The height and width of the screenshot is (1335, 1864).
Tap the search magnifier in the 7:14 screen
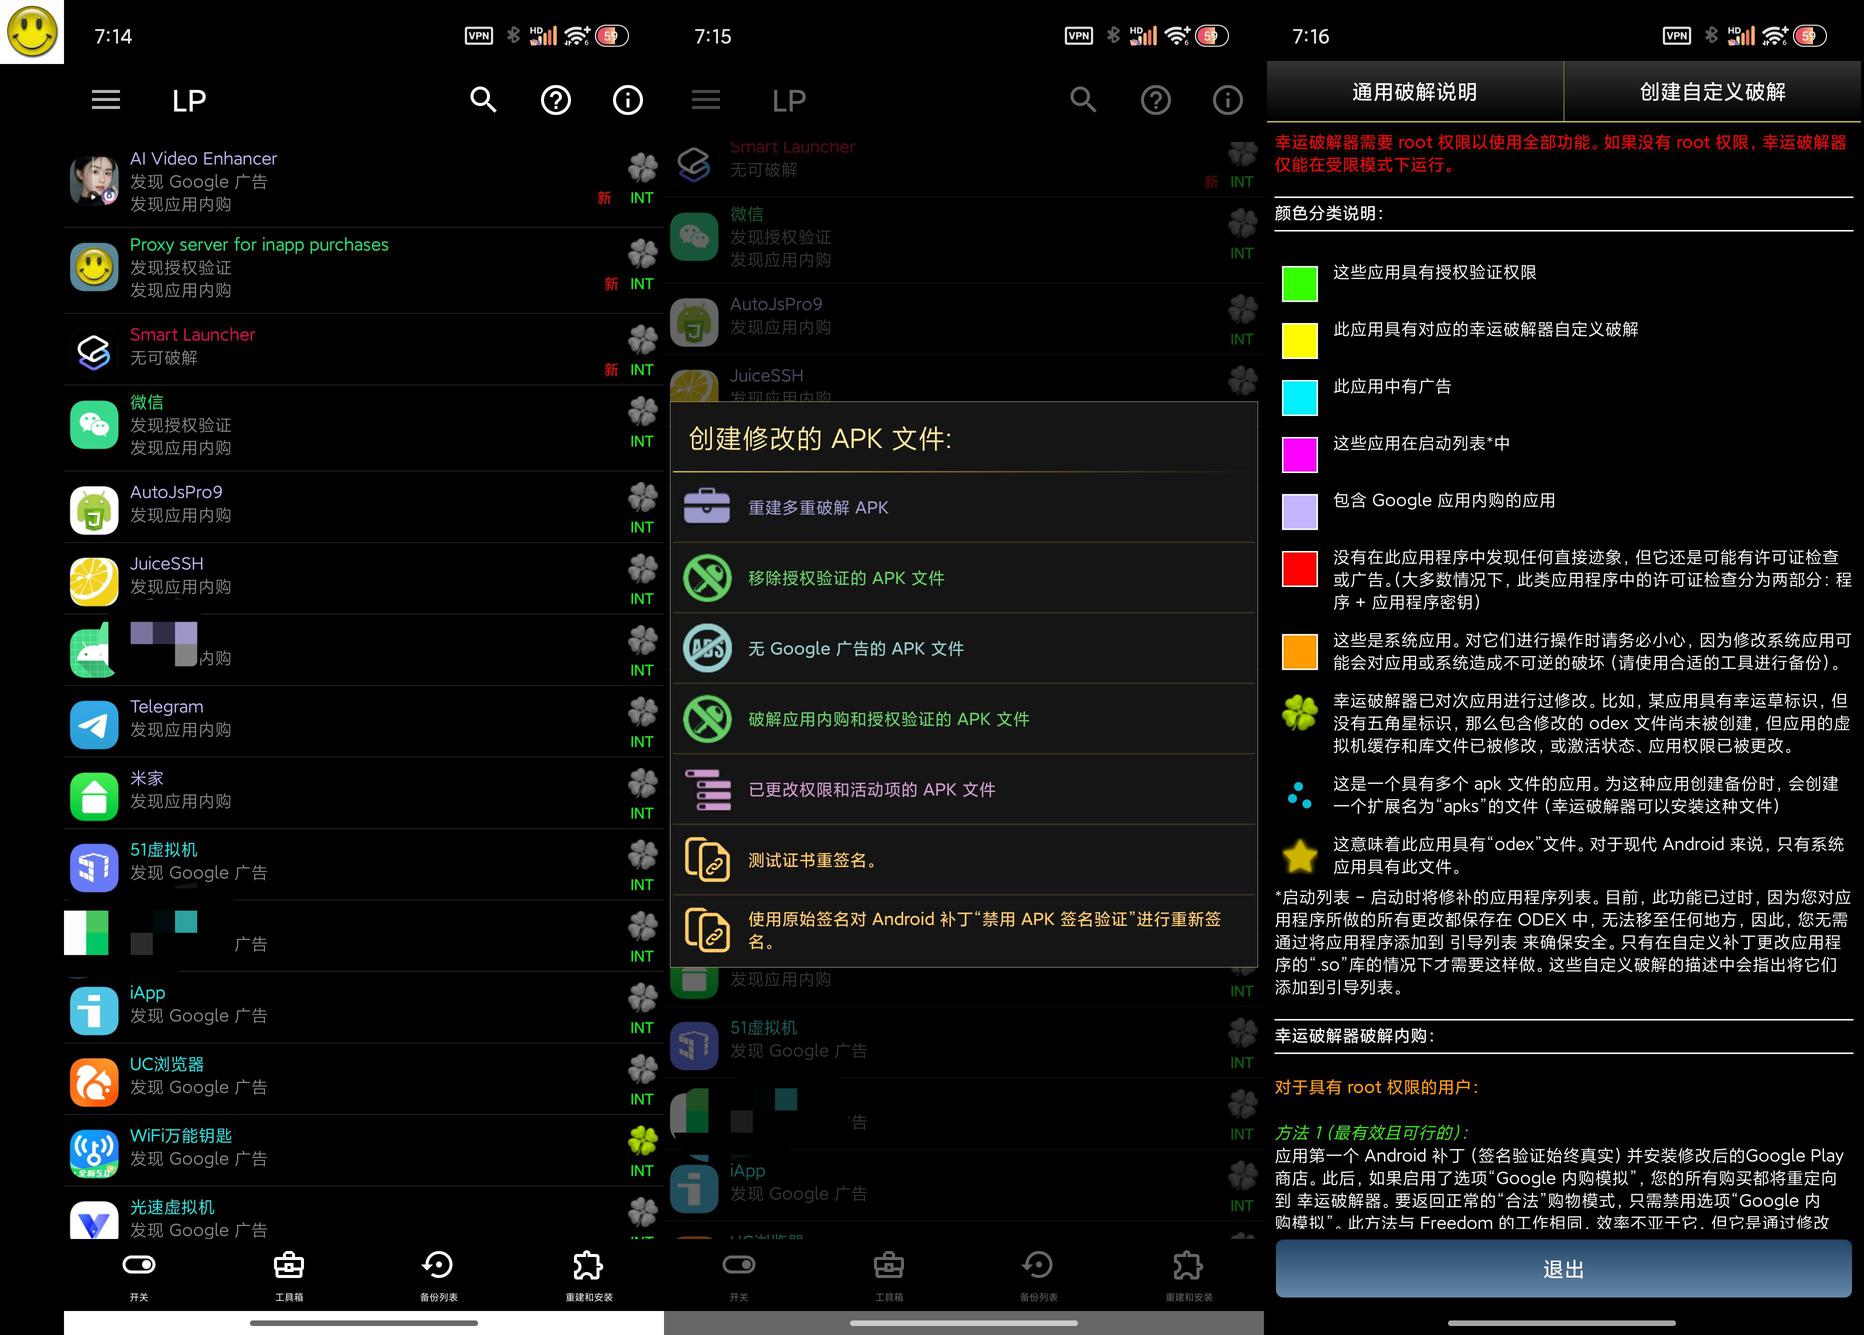[483, 100]
